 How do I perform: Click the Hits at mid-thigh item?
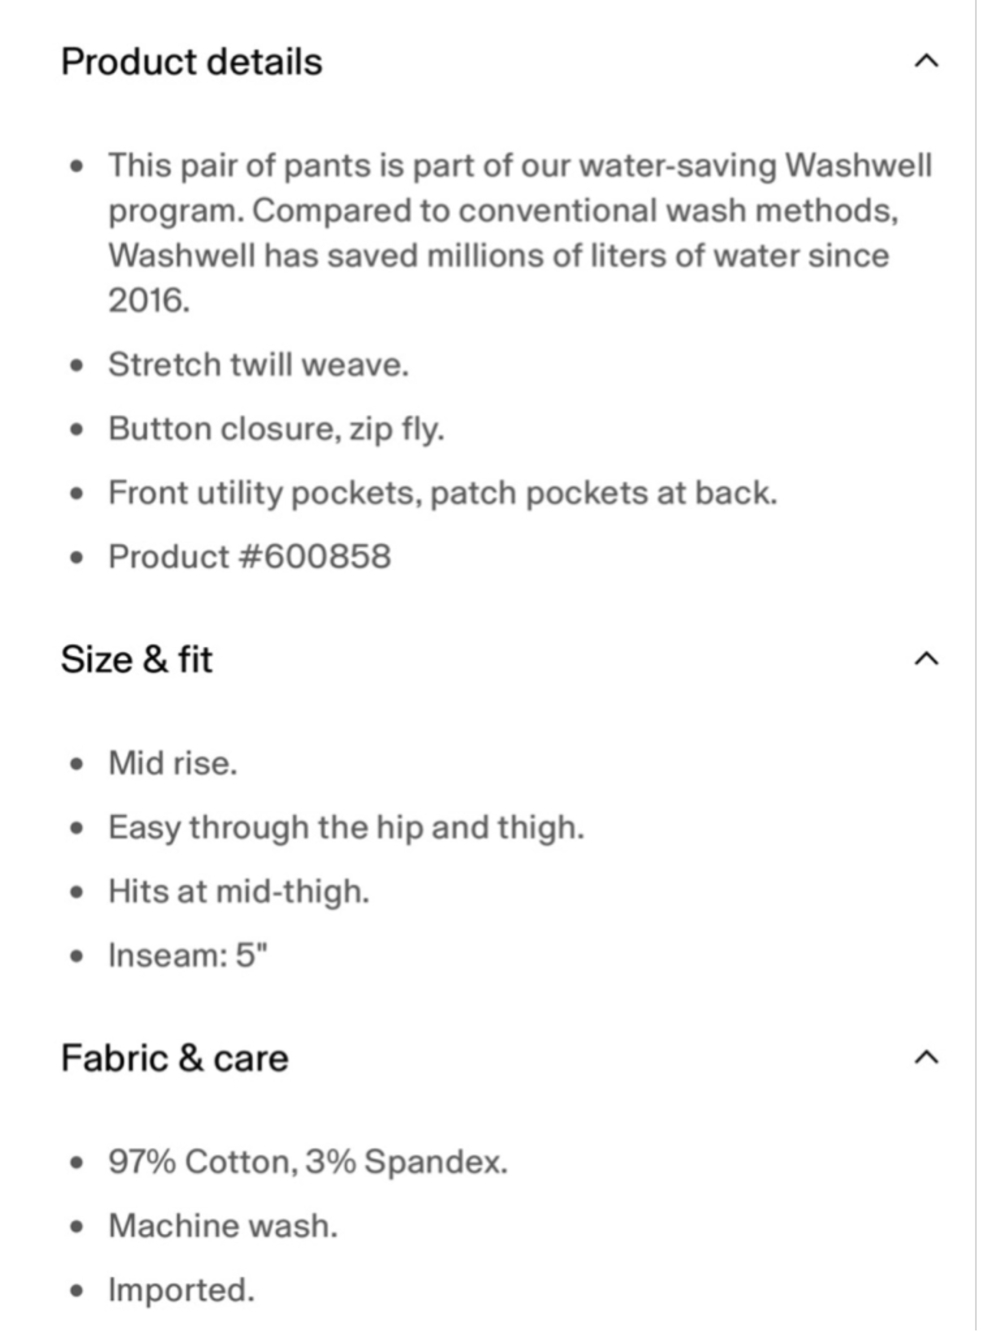point(239,891)
